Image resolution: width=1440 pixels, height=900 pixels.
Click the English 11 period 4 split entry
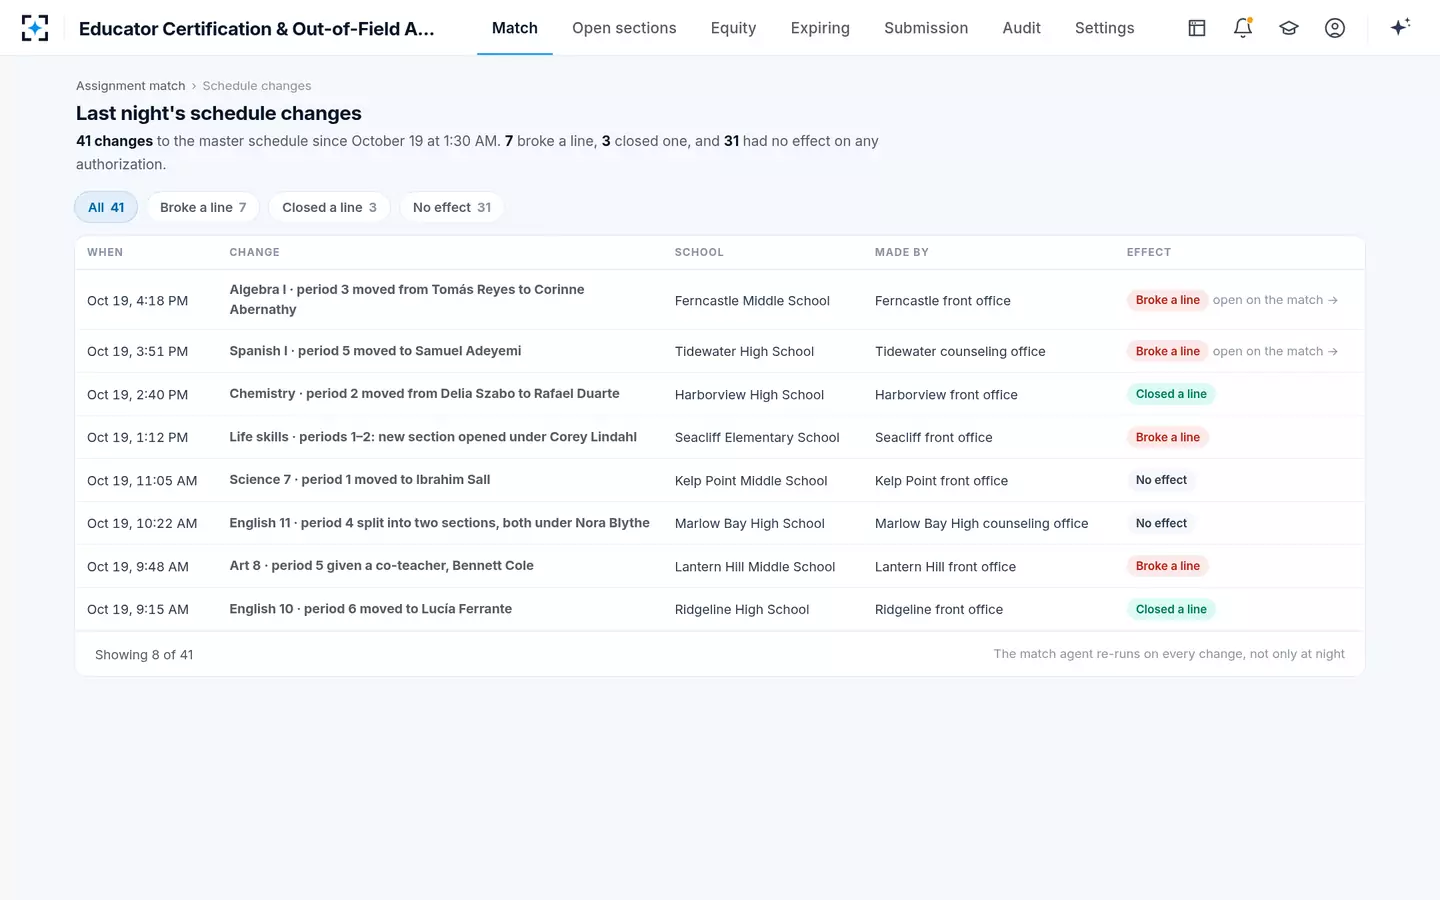pos(439,523)
